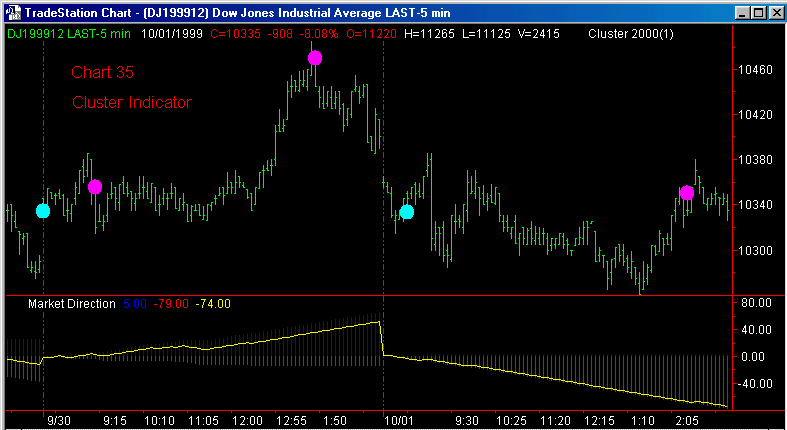Screen dimensions: 787x430
Task: Click the 'O=11220' open value
Action: pos(371,34)
